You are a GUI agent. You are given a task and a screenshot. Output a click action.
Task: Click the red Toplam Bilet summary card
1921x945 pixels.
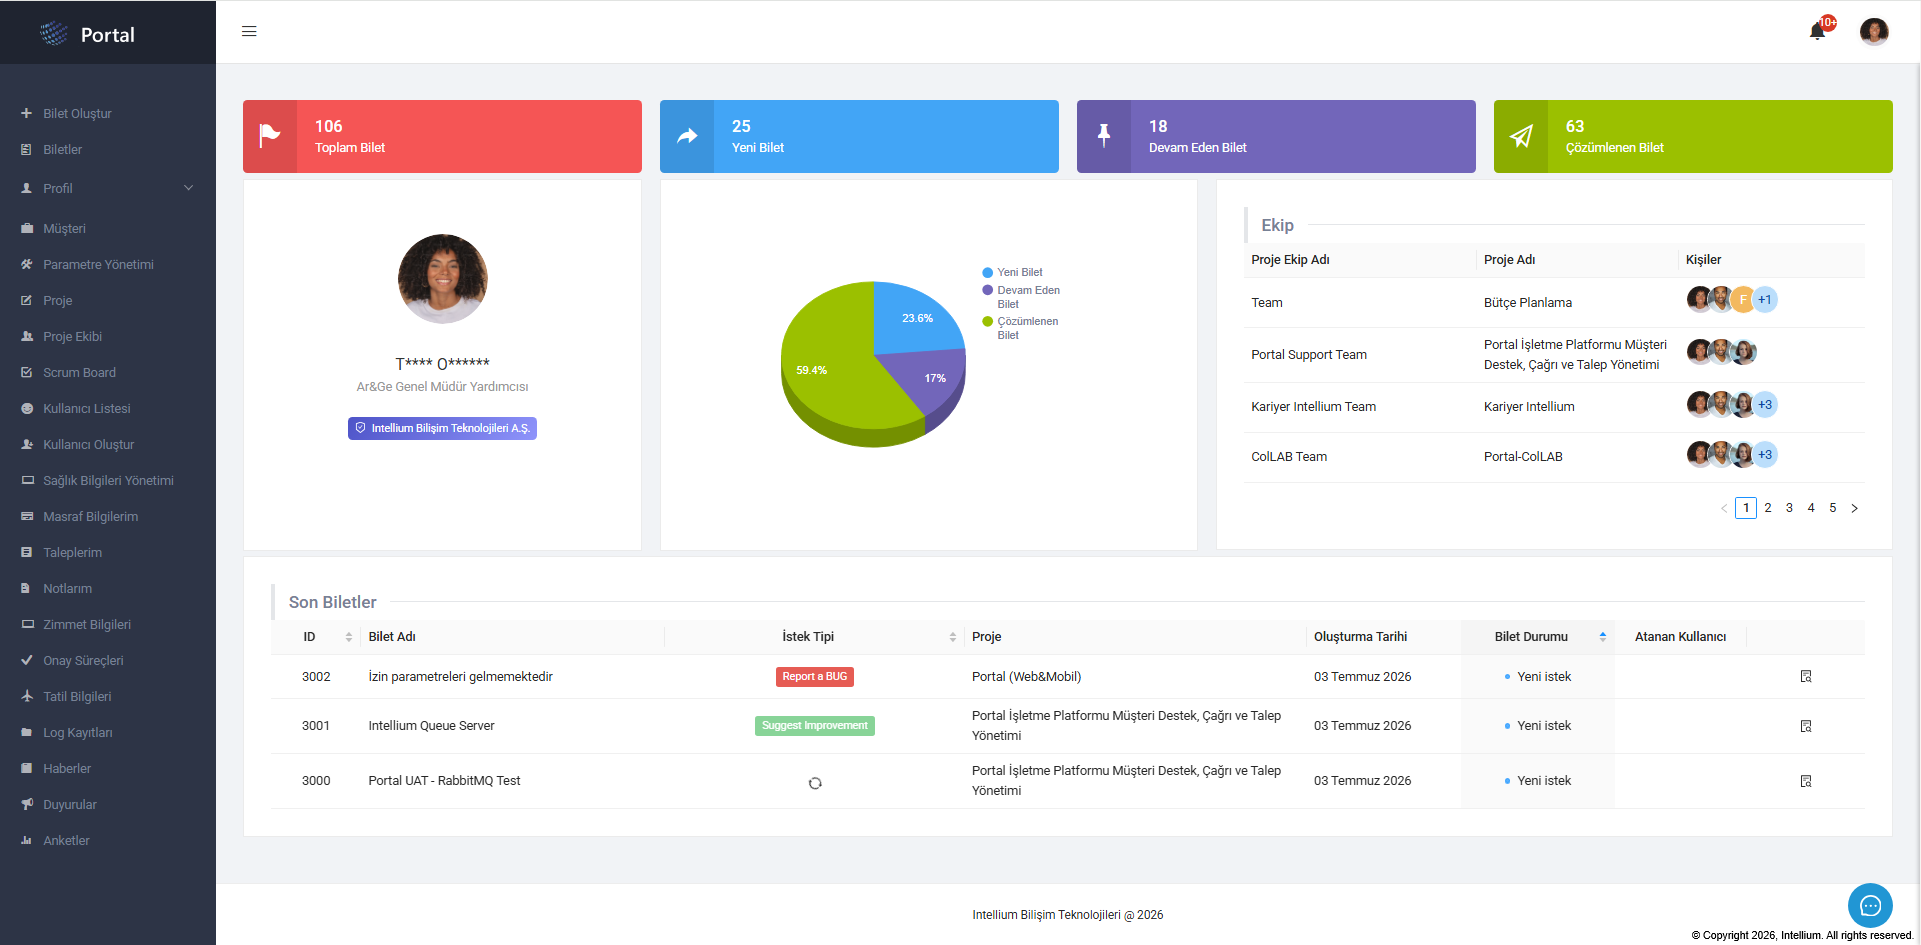442,136
